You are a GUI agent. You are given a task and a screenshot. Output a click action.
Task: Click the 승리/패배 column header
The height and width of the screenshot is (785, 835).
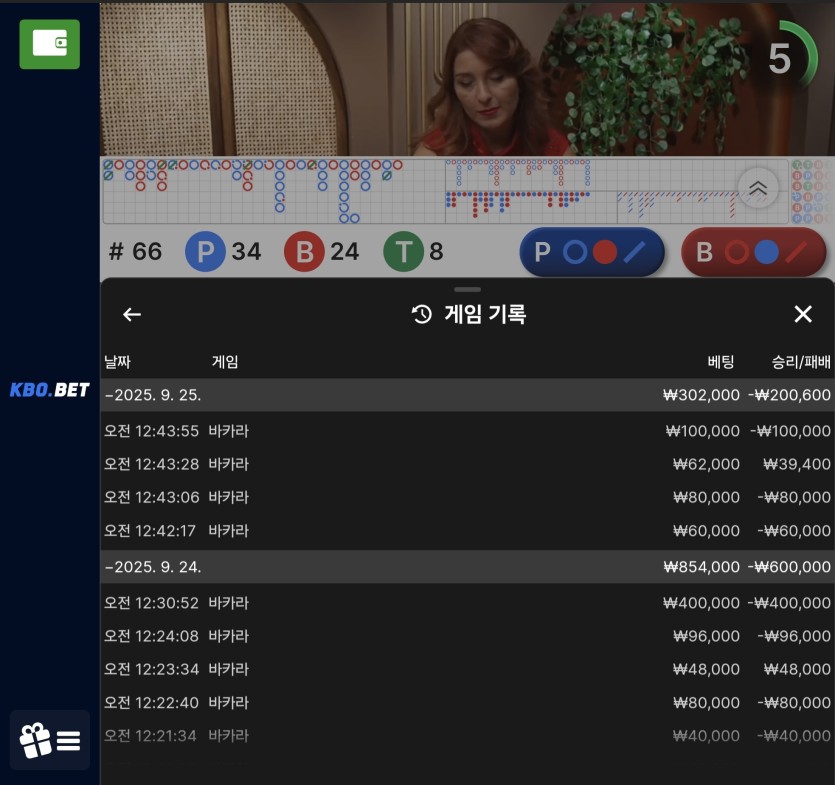pyautogui.click(x=800, y=361)
